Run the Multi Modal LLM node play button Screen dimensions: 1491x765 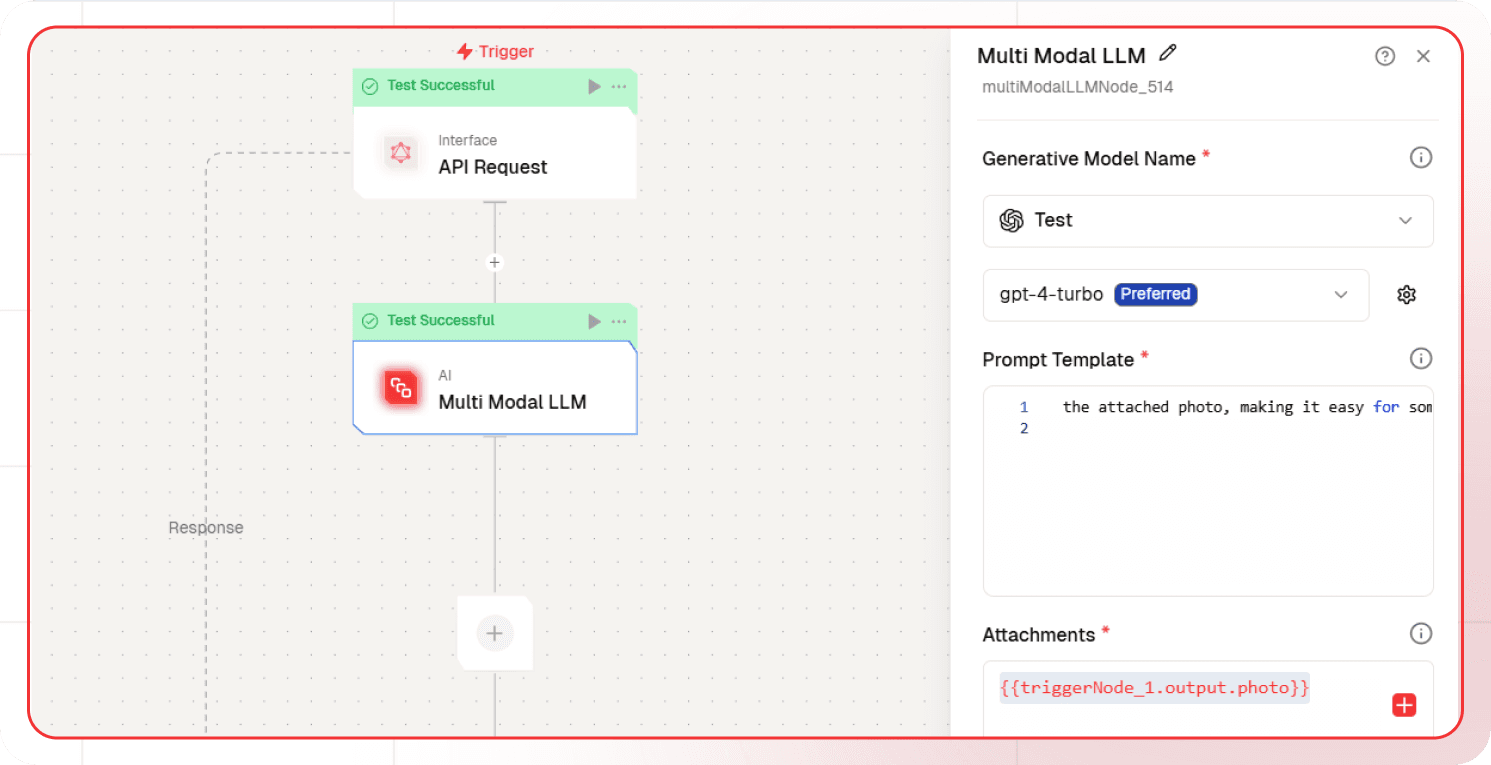pyautogui.click(x=594, y=321)
